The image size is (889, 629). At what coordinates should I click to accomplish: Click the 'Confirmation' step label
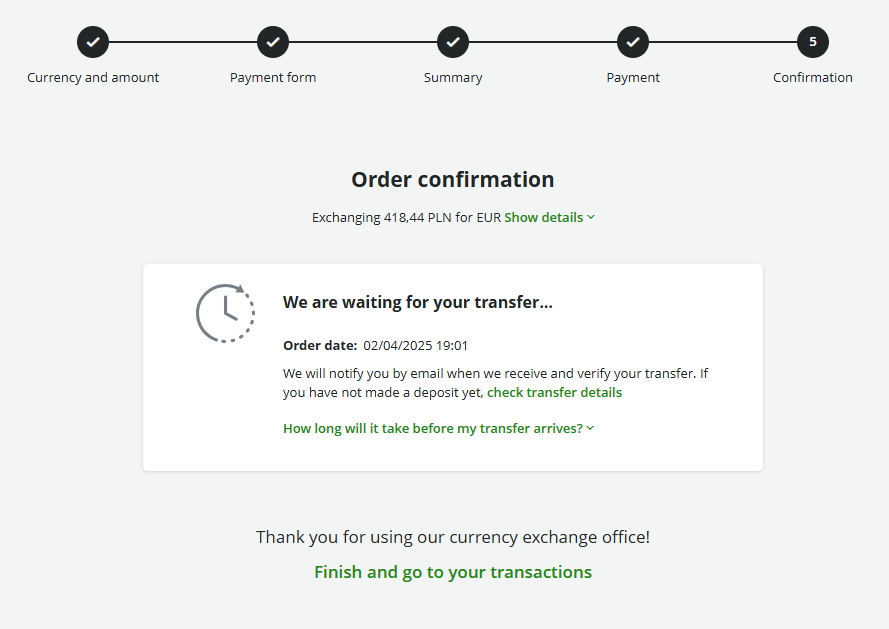pyautogui.click(x=813, y=77)
